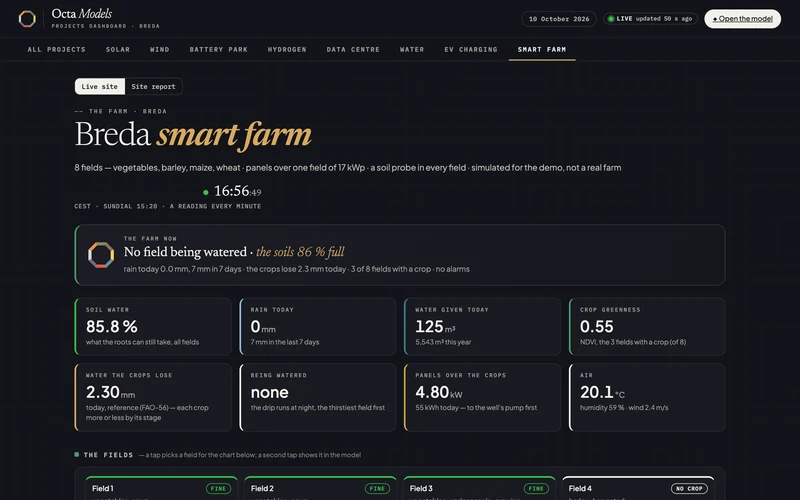Open the EV Charging tab
The width and height of the screenshot is (800, 500).
click(x=471, y=49)
